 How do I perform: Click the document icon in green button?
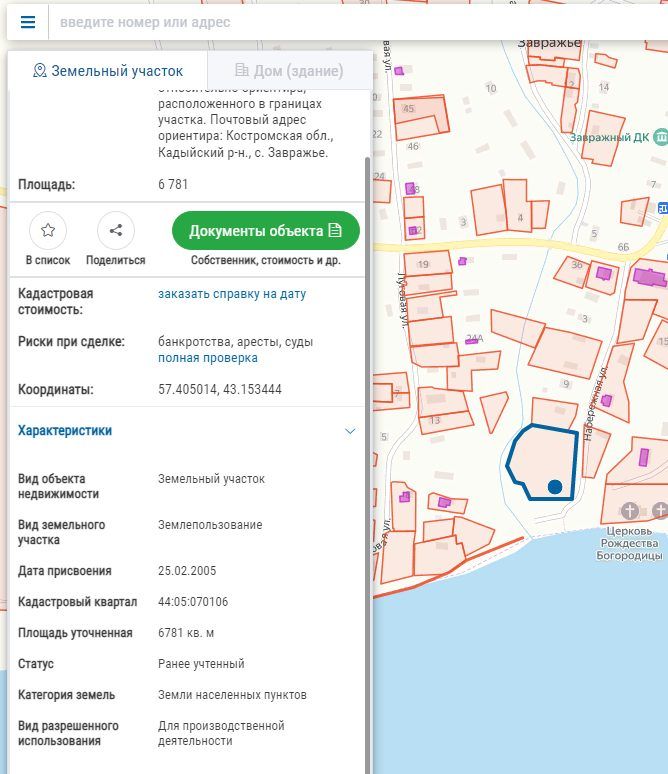tap(335, 230)
